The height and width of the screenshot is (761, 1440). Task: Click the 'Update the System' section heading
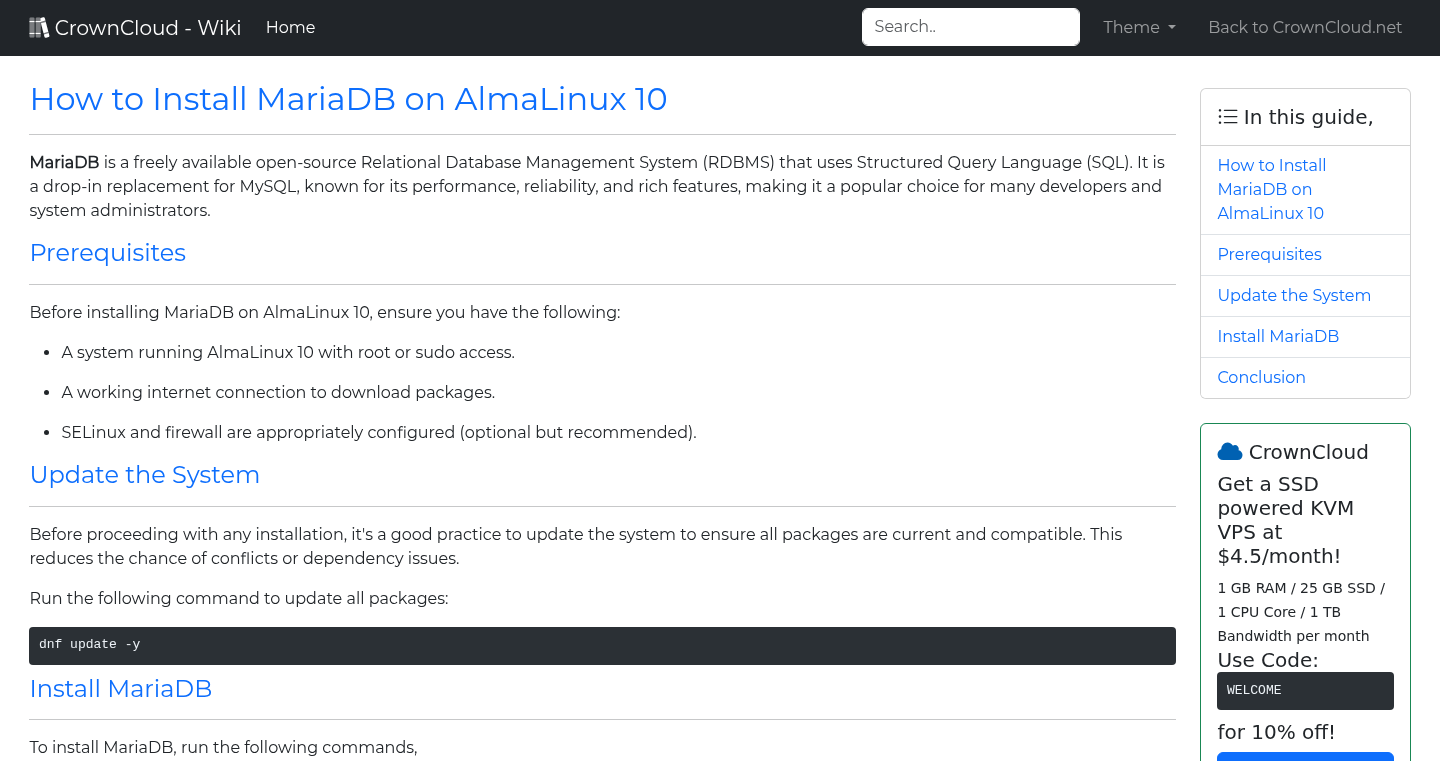pos(144,475)
